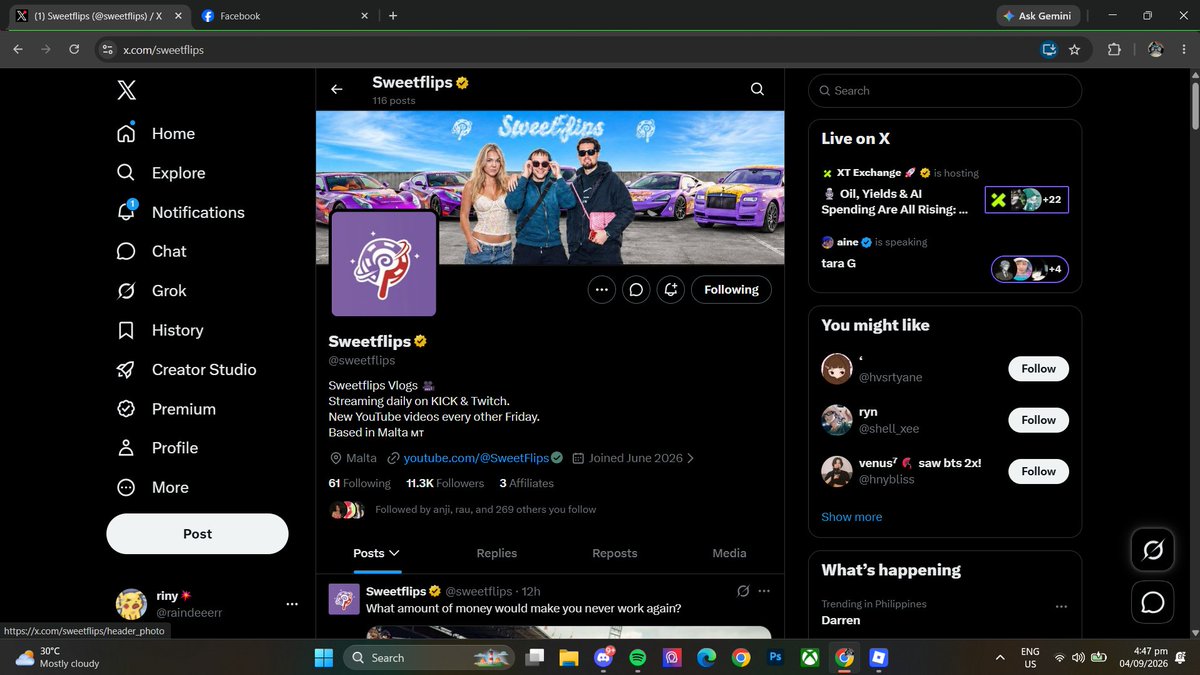
Task: Open the profile more options button
Action: coord(601,290)
